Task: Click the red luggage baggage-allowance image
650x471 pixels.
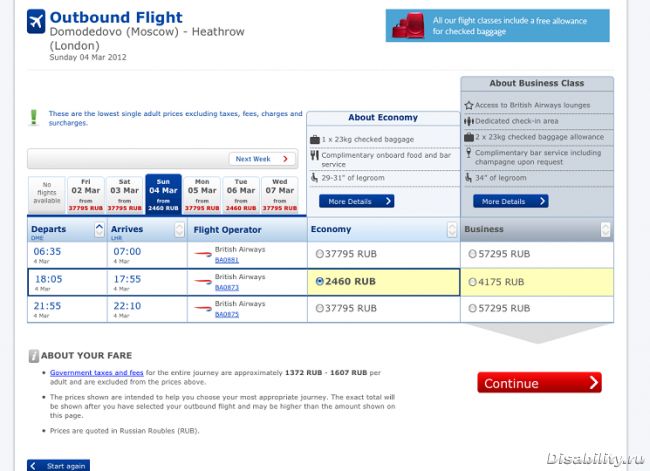Action: [410, 26]
